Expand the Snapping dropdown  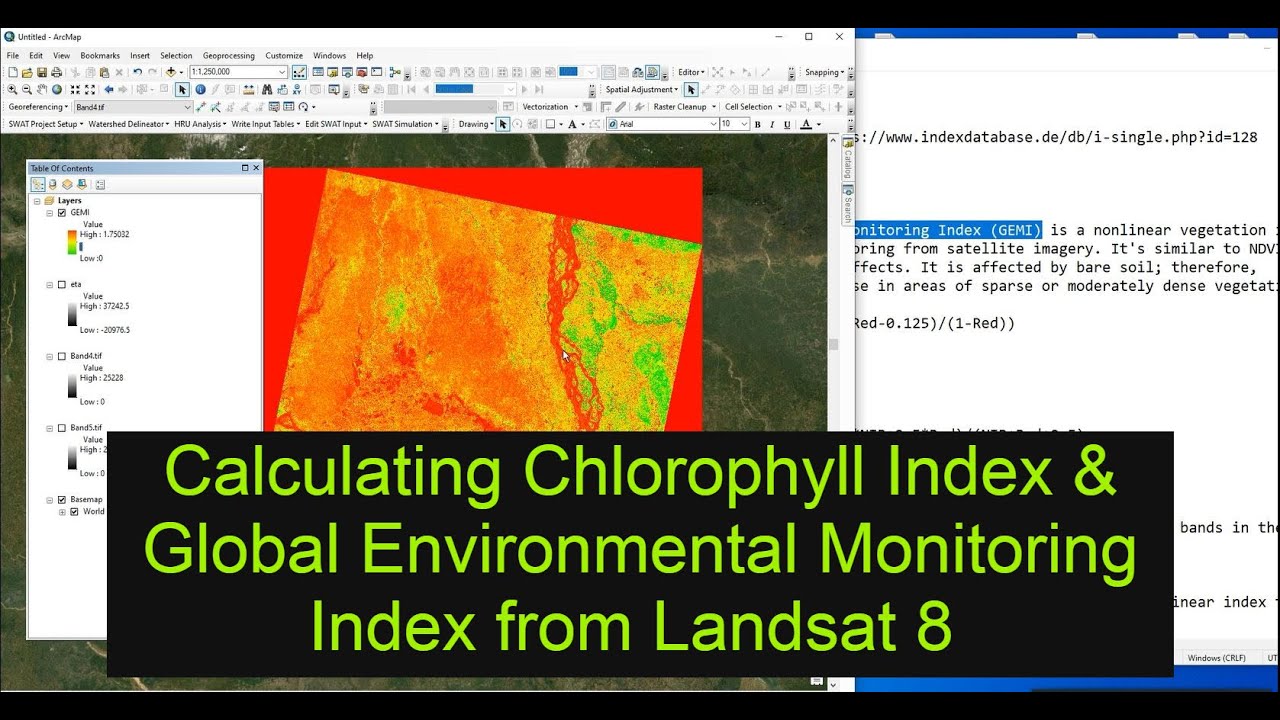pyautogui.click(x=824, y=72)
